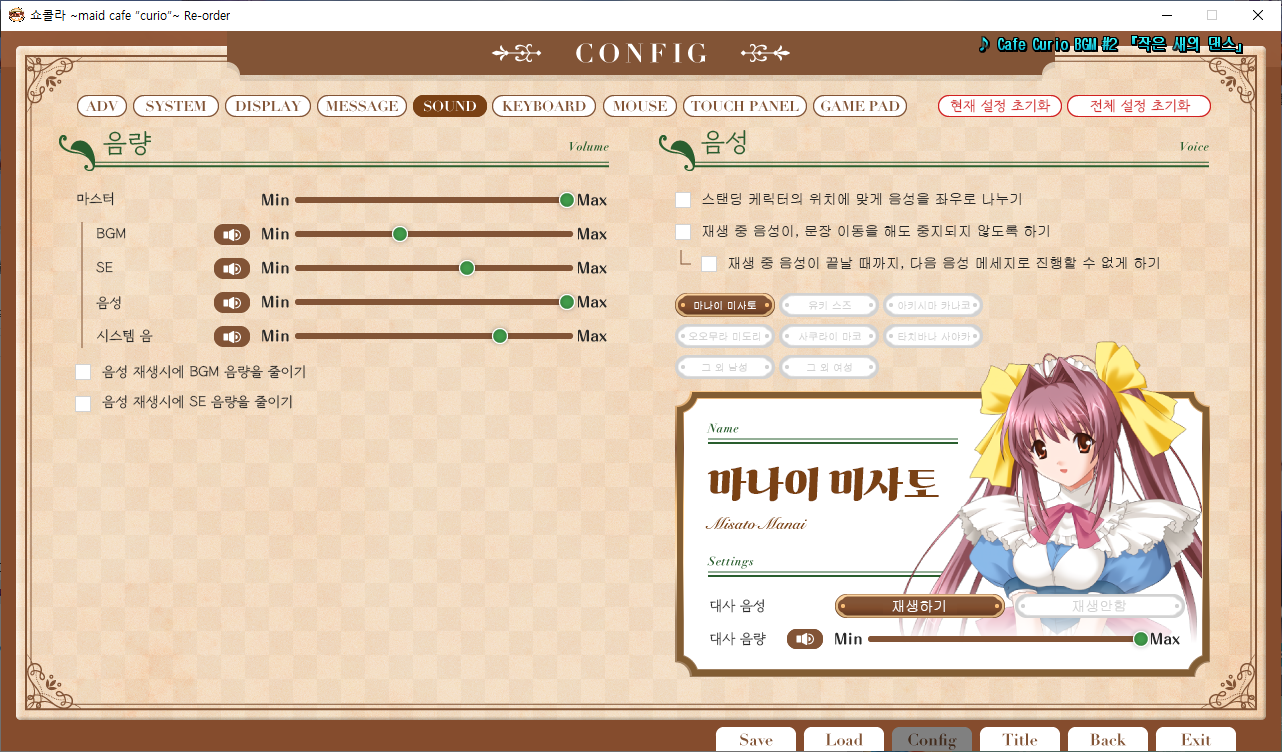Click the Save button at bottom

pyautogui.click(x=756, y=740)
